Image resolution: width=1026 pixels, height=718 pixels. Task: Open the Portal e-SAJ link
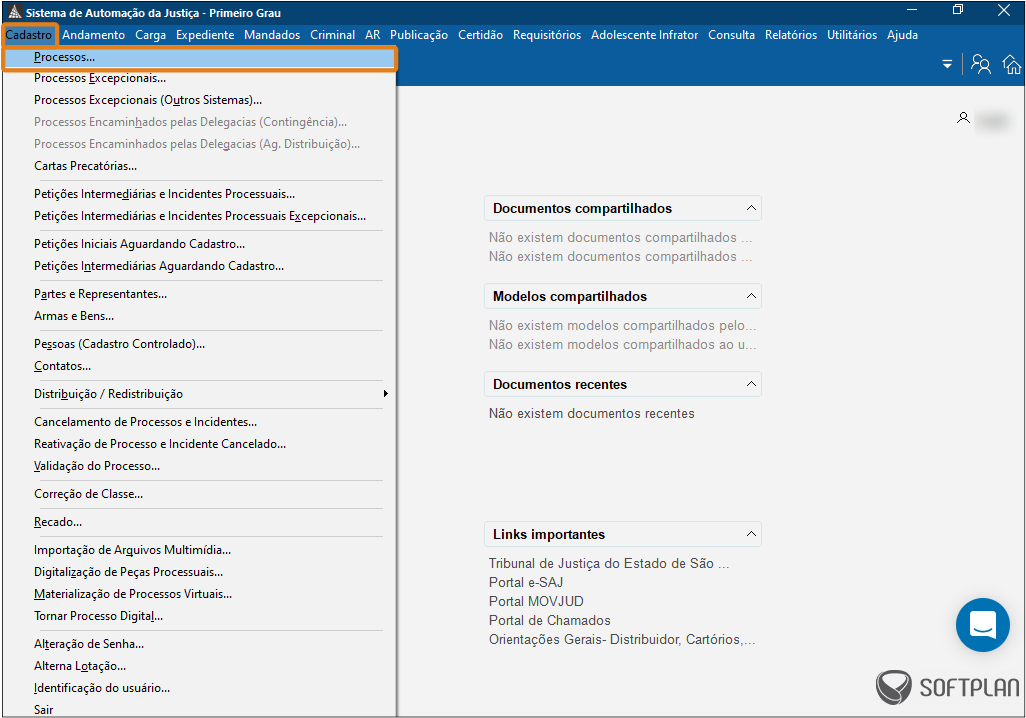[526, 583]
